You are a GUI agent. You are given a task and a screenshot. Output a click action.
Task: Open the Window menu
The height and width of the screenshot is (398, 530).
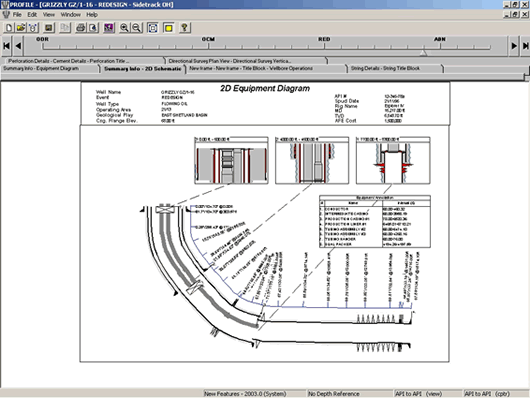[x=70, y=15]
